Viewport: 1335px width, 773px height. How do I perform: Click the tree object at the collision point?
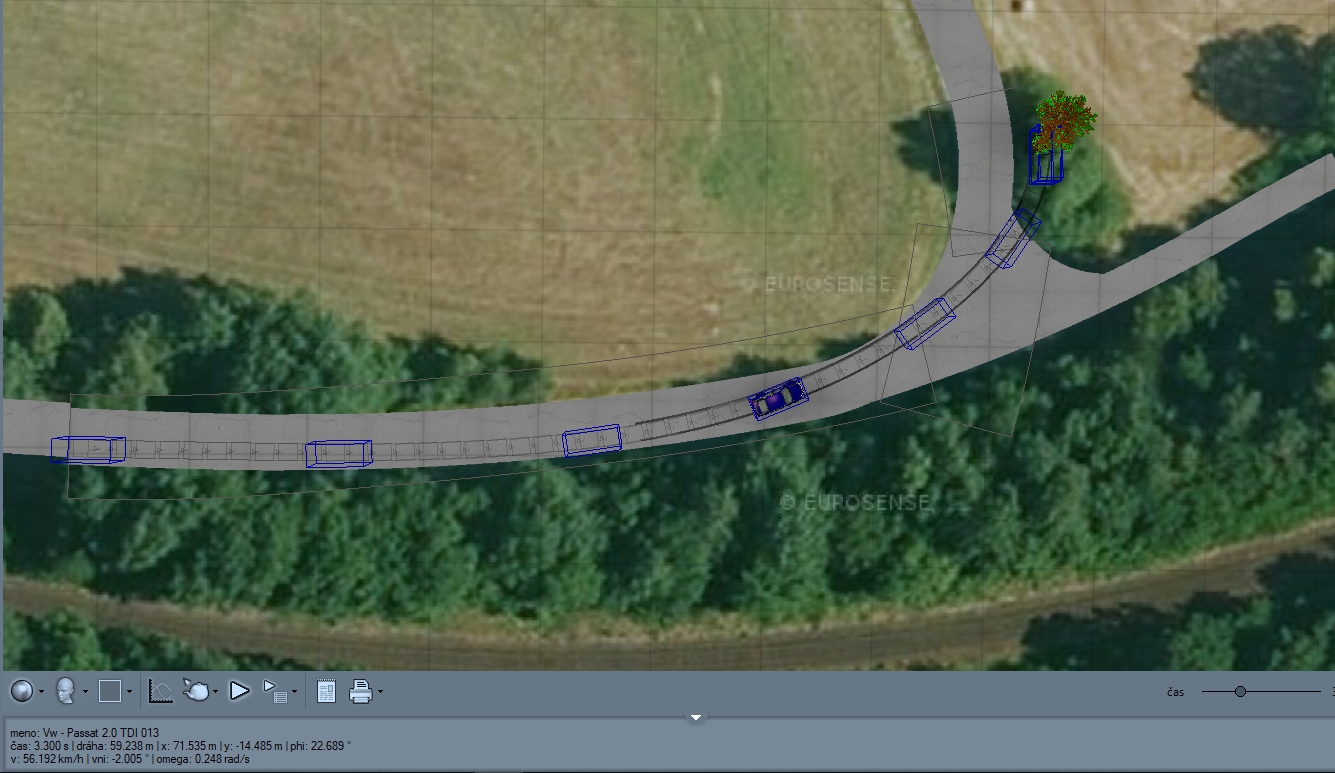click(1064, 119)
